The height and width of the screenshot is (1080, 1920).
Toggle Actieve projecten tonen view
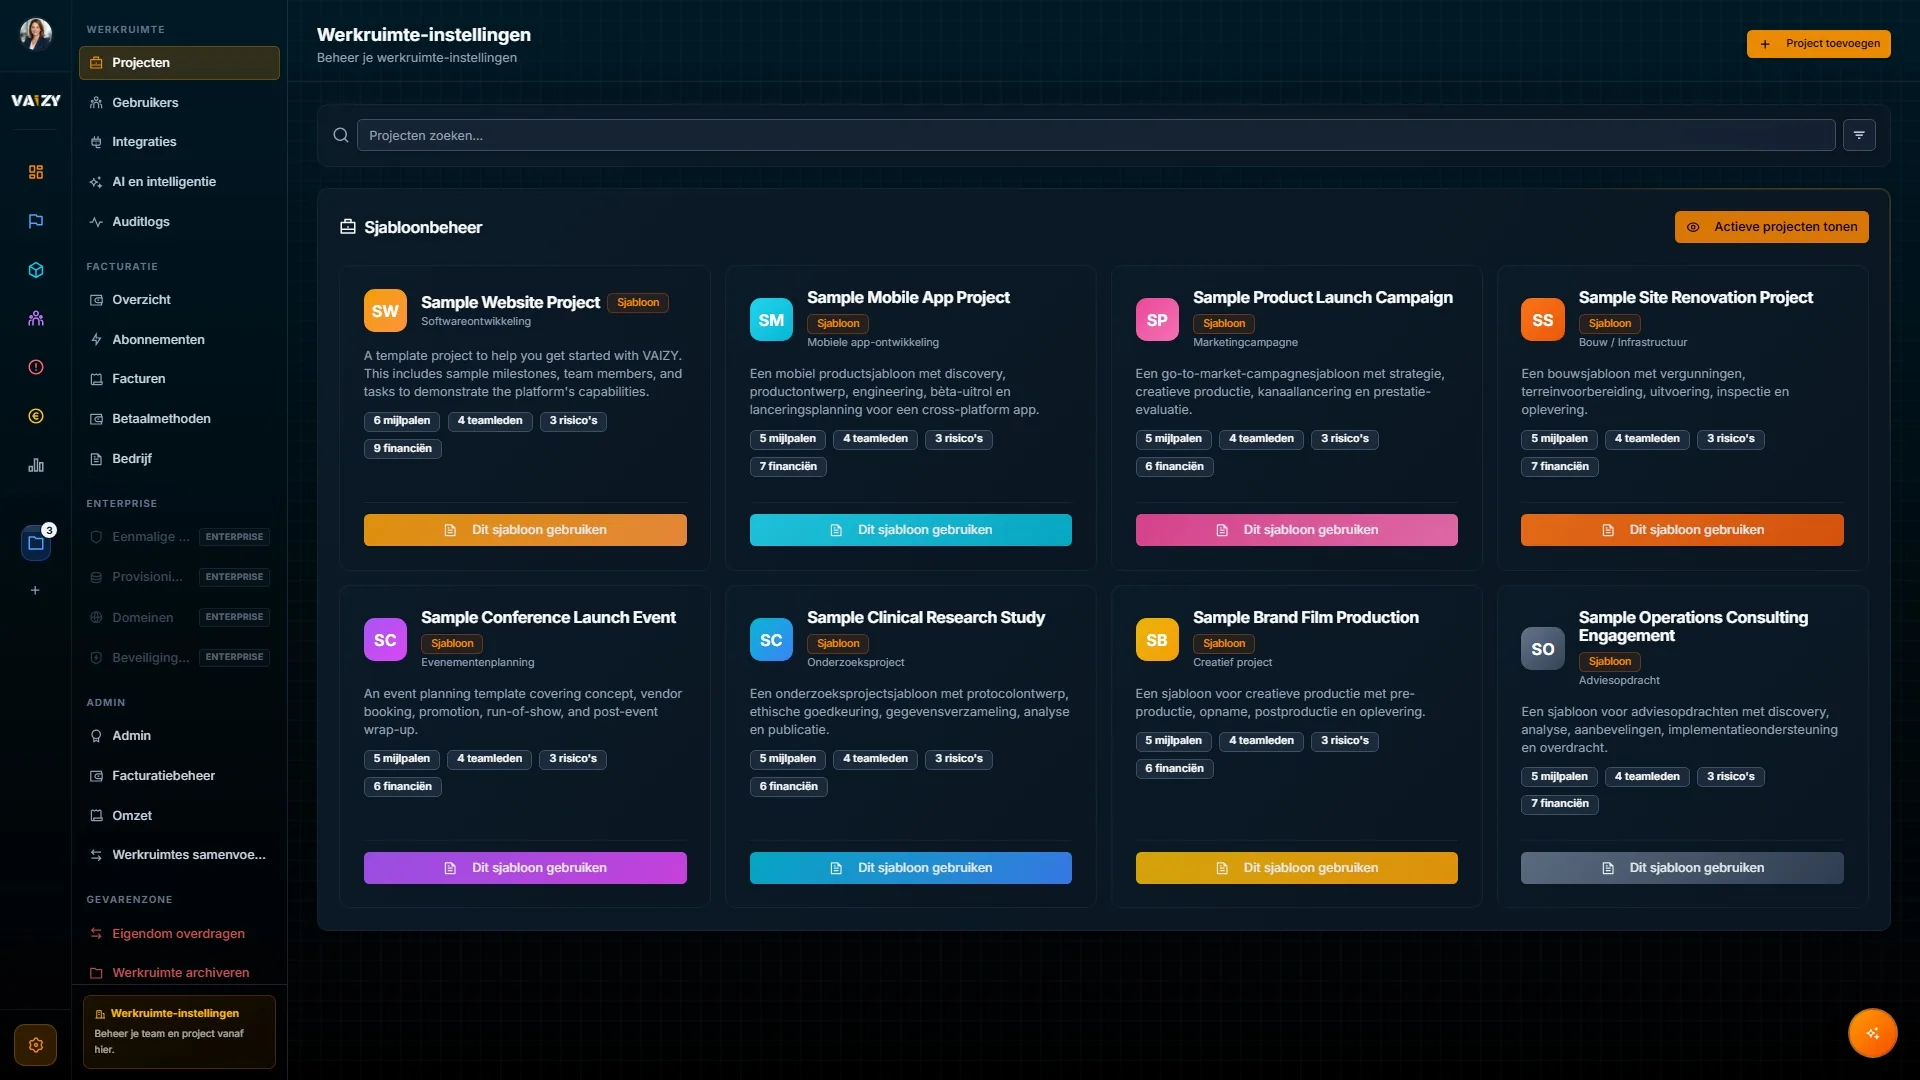click(x=1771, y=227)
